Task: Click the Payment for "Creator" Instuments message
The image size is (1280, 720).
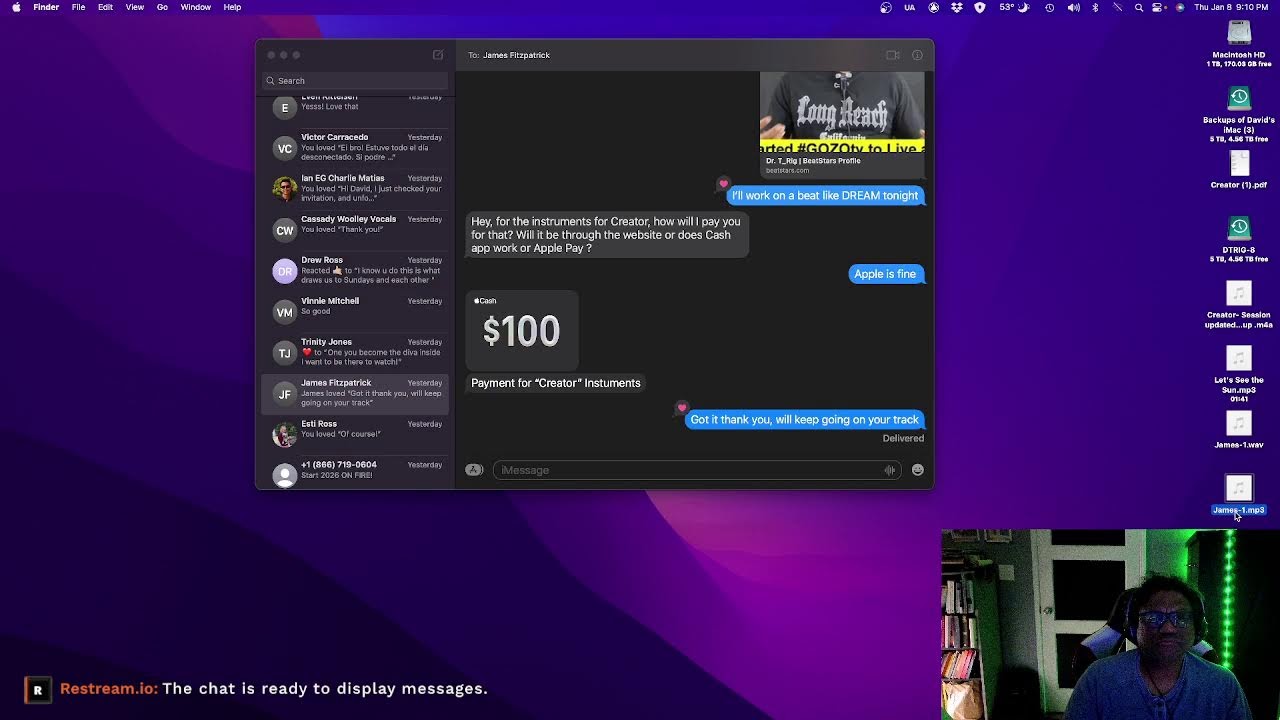Action: 555,383
